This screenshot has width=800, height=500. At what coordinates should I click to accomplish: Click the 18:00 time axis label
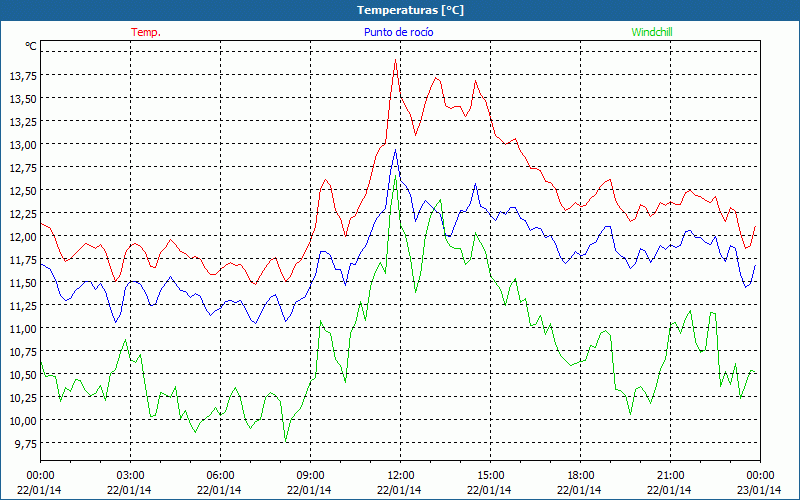(x=580, y=475)
